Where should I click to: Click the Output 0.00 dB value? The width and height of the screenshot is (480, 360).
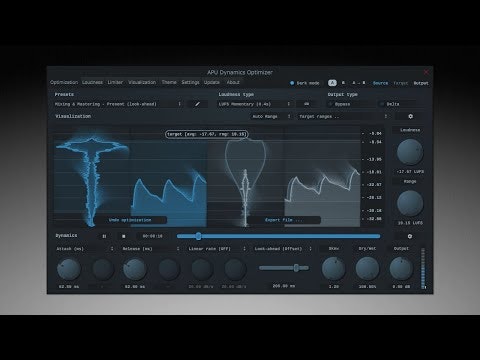(x=401, y=287)
